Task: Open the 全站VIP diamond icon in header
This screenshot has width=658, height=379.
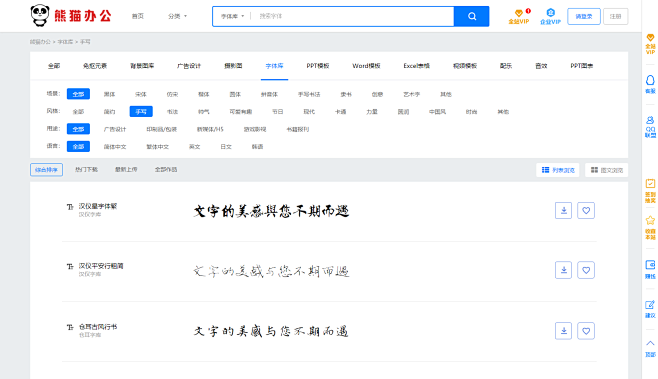Action: (x=519, y=16)
